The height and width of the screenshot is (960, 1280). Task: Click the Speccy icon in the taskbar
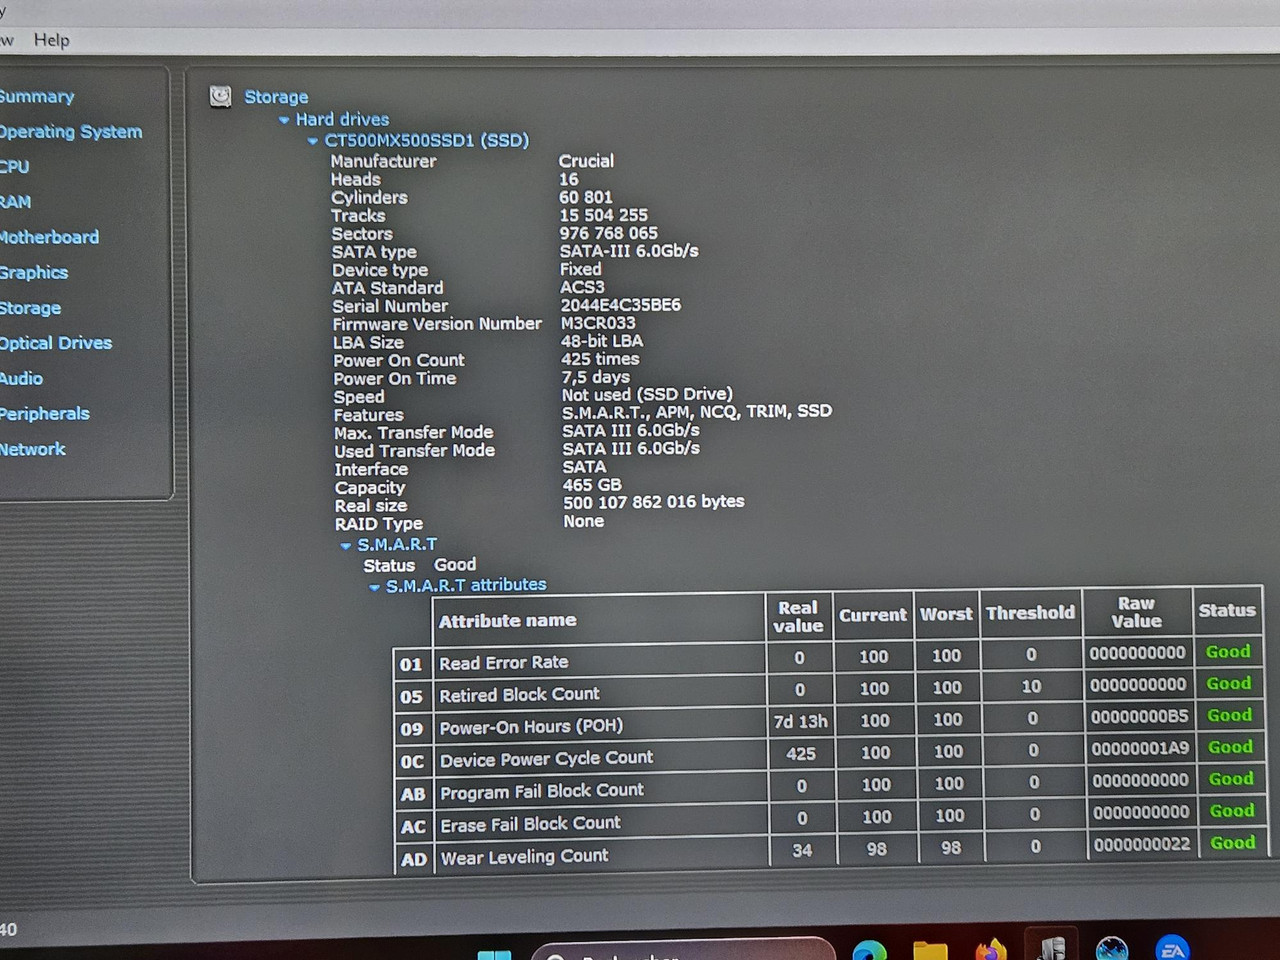tap(1051, 947)
